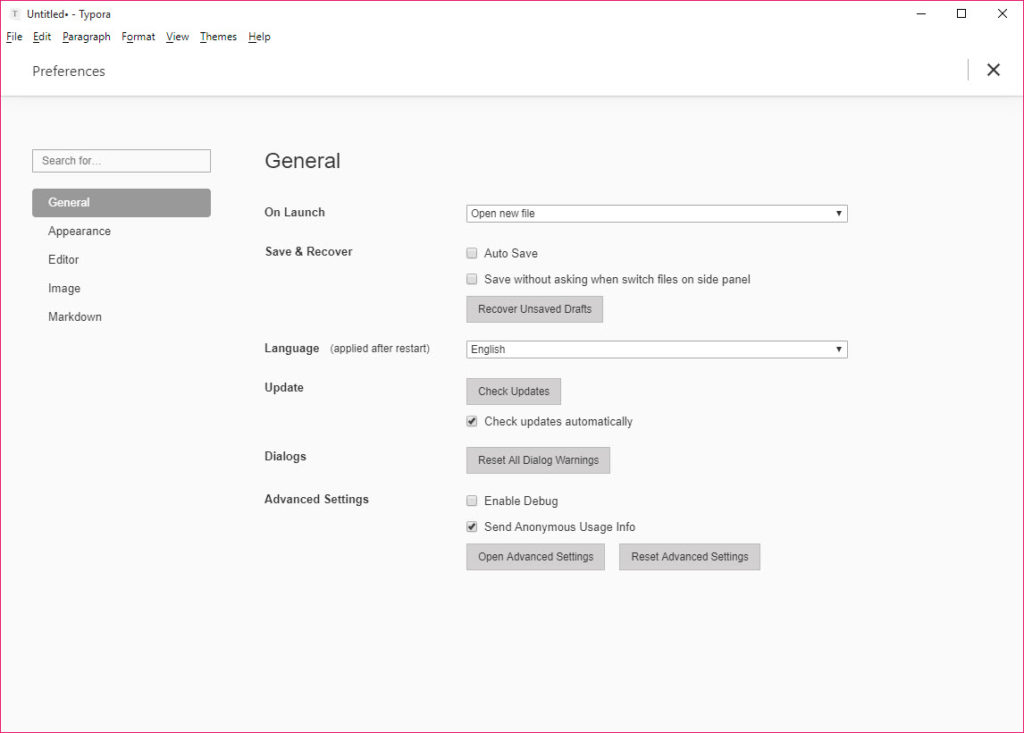The height and width of the screenshot is (733, 1024).
Task: Click the Advanced Settings label
Action: point(317,499)
